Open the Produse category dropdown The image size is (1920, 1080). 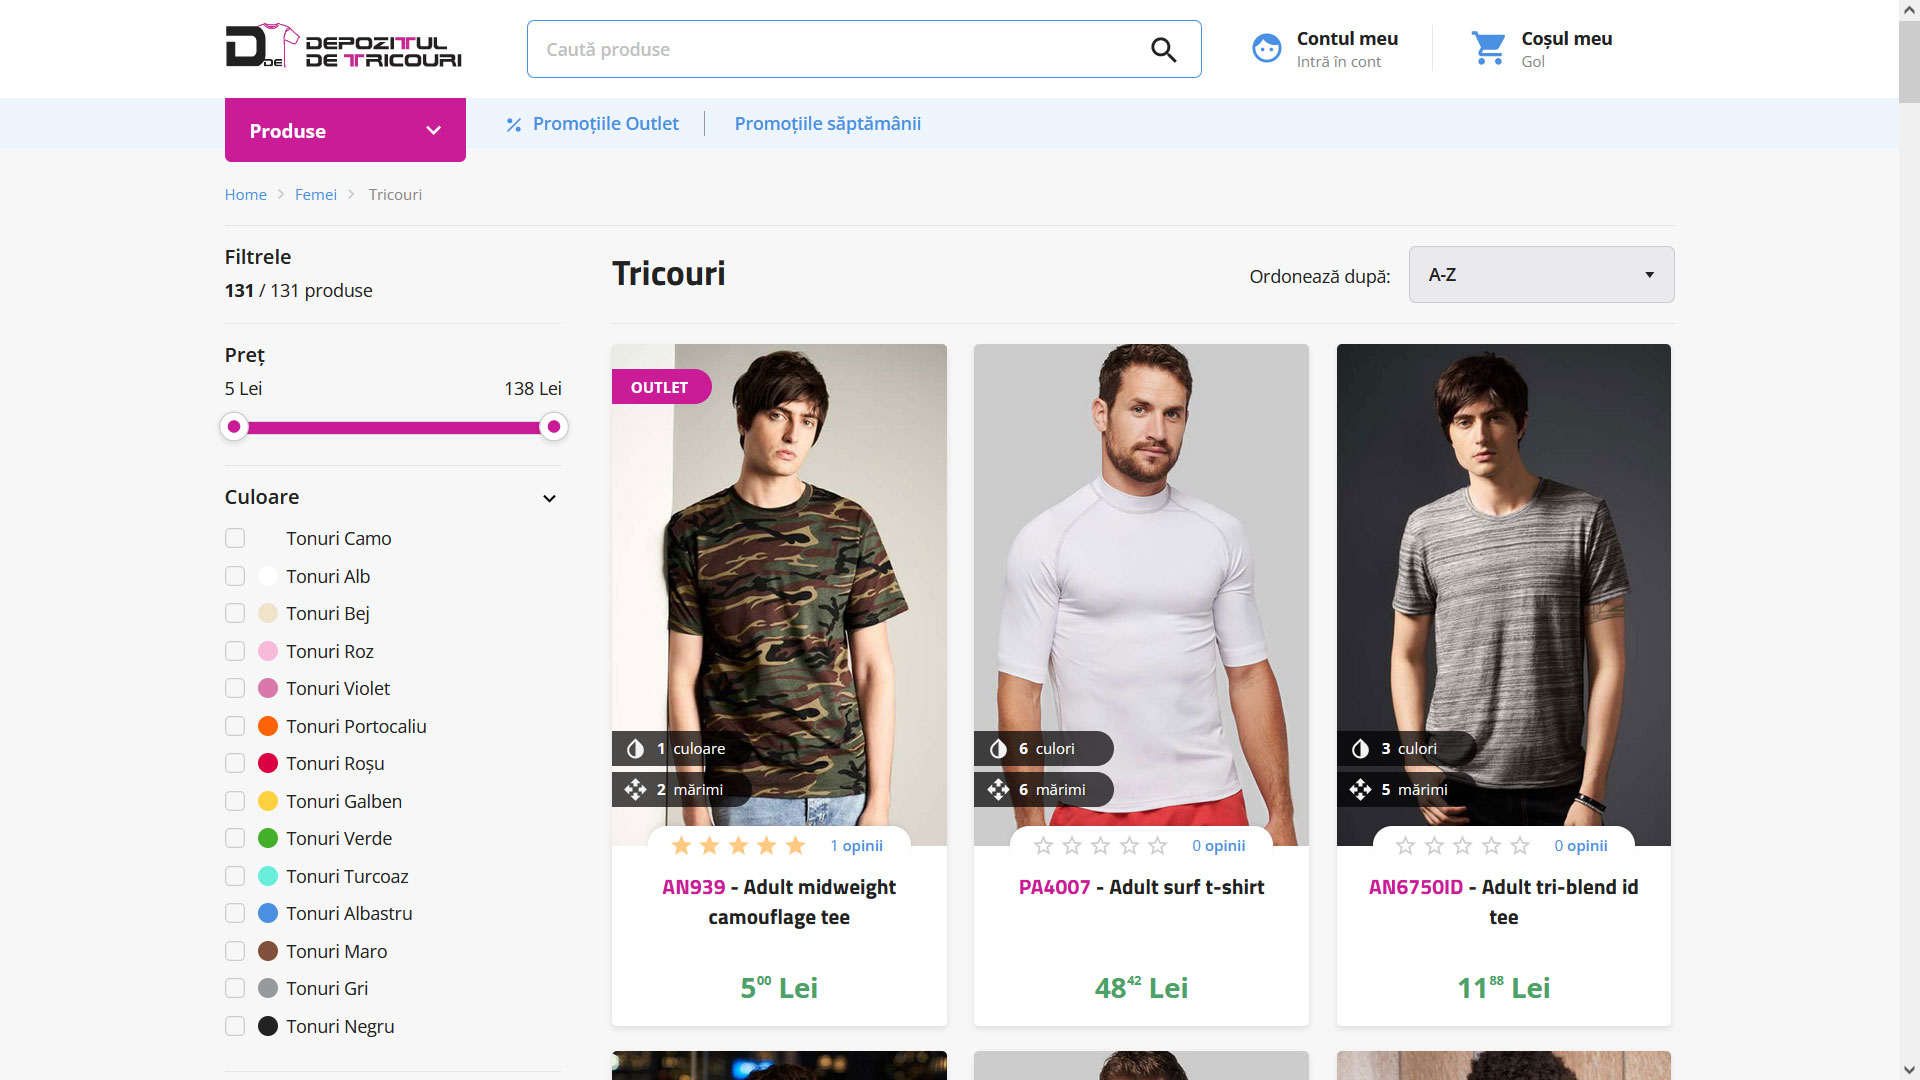[345, 131]
